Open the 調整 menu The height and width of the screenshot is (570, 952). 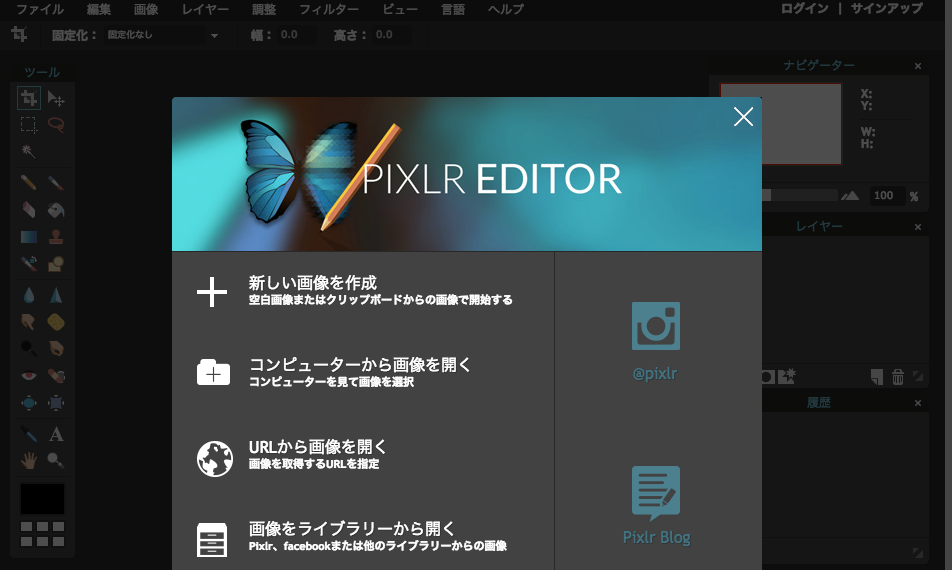[x=264, y=9]
